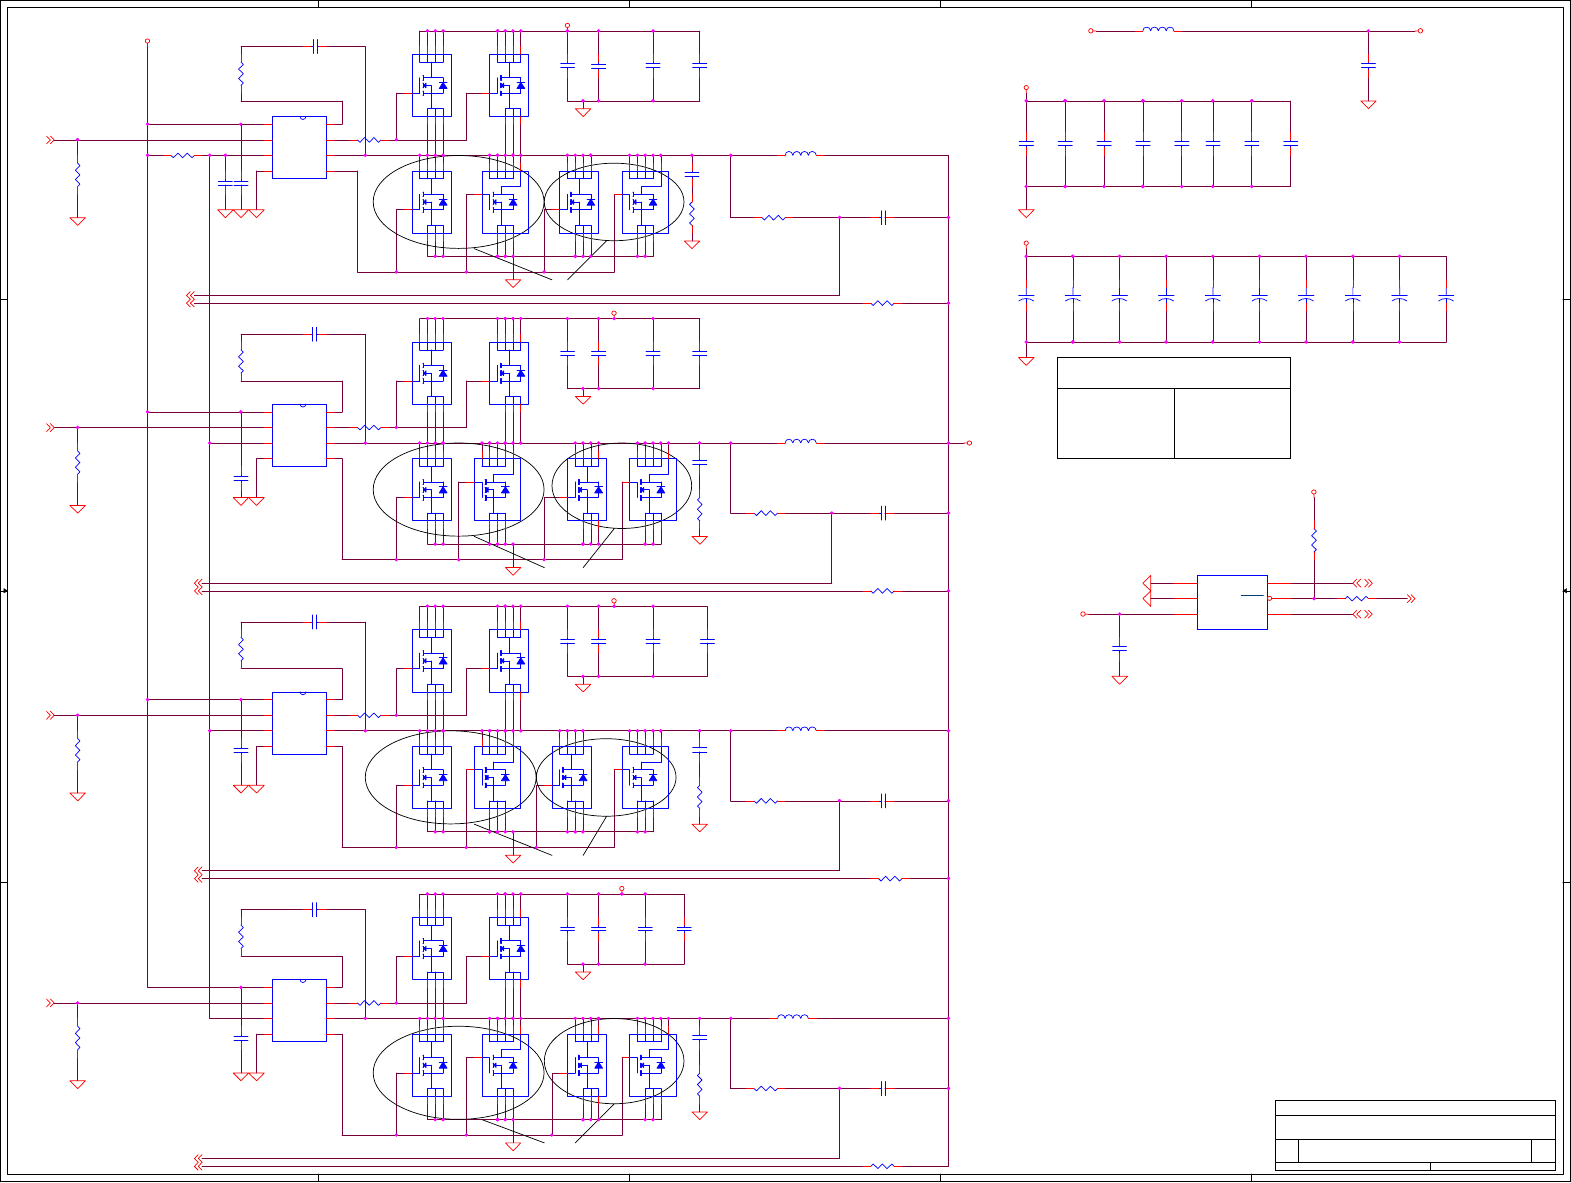
Task: Select the inductor on the top-right filter line
Action: [x=1158, y=30]
